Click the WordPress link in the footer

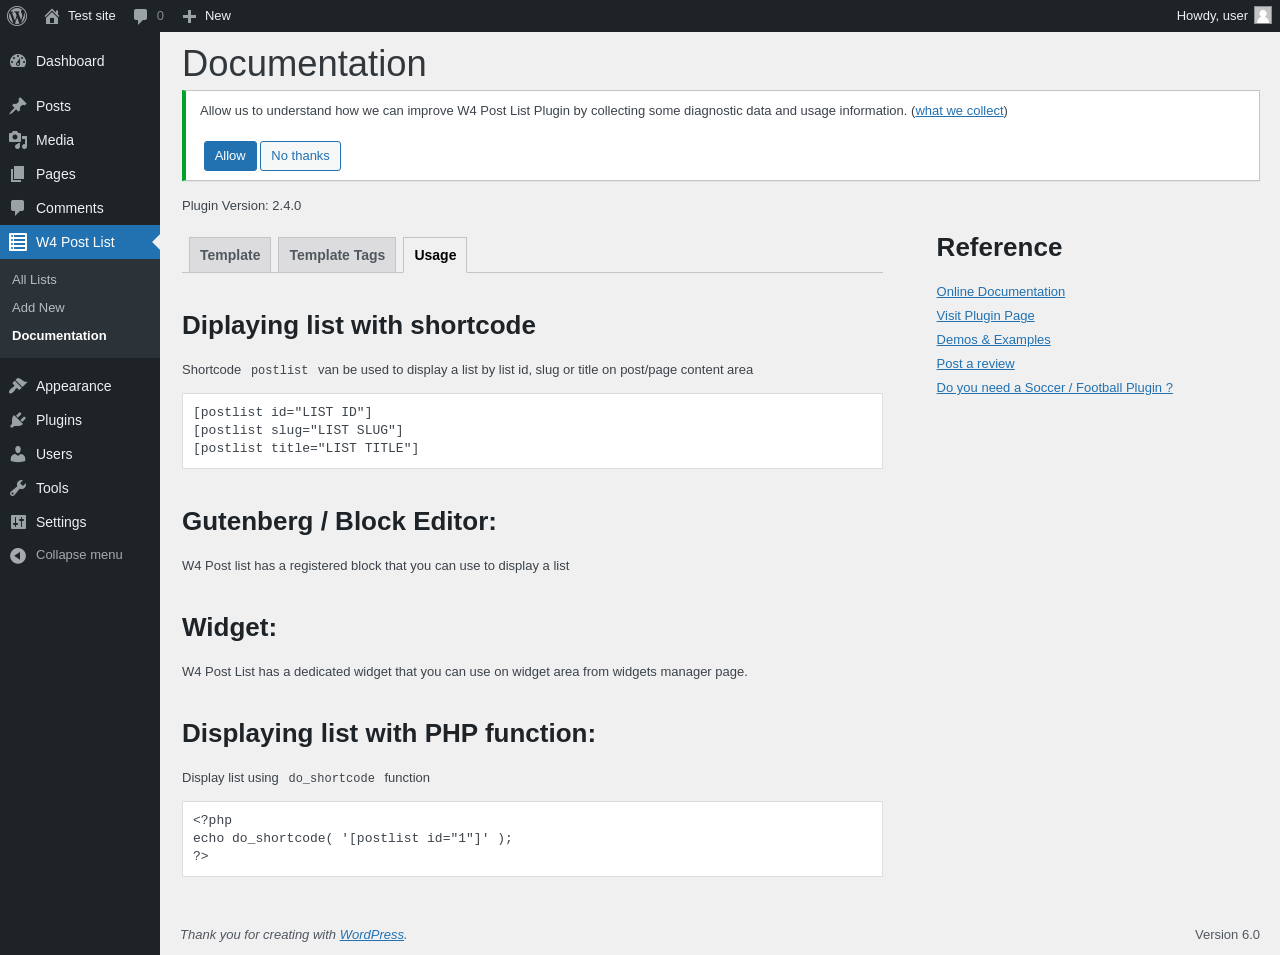click(x=372, y=935)
